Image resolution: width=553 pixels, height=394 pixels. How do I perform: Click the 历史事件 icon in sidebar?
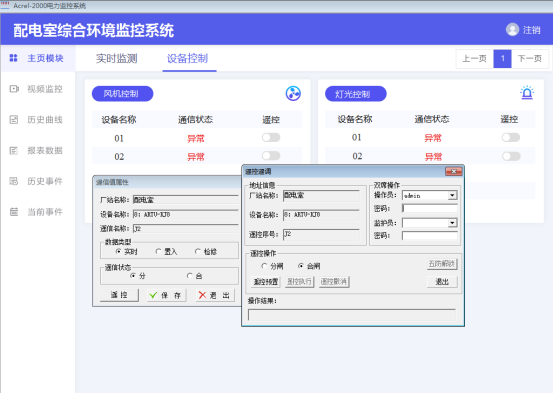pos(13,181)
